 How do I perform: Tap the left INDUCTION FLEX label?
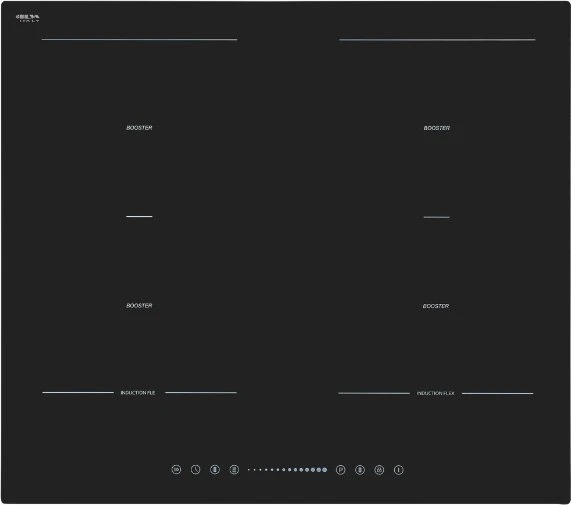coord(138,392)
